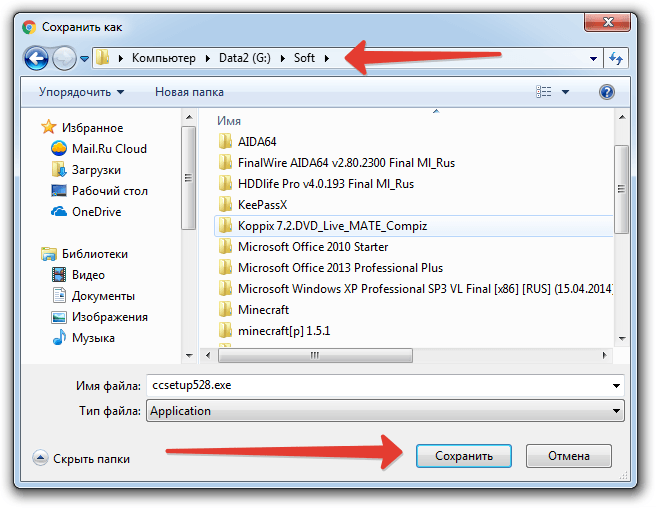Click the file list horizontal scrollbar thumb
The height and width of the screenshot is (508, 670).
point(315,355)
